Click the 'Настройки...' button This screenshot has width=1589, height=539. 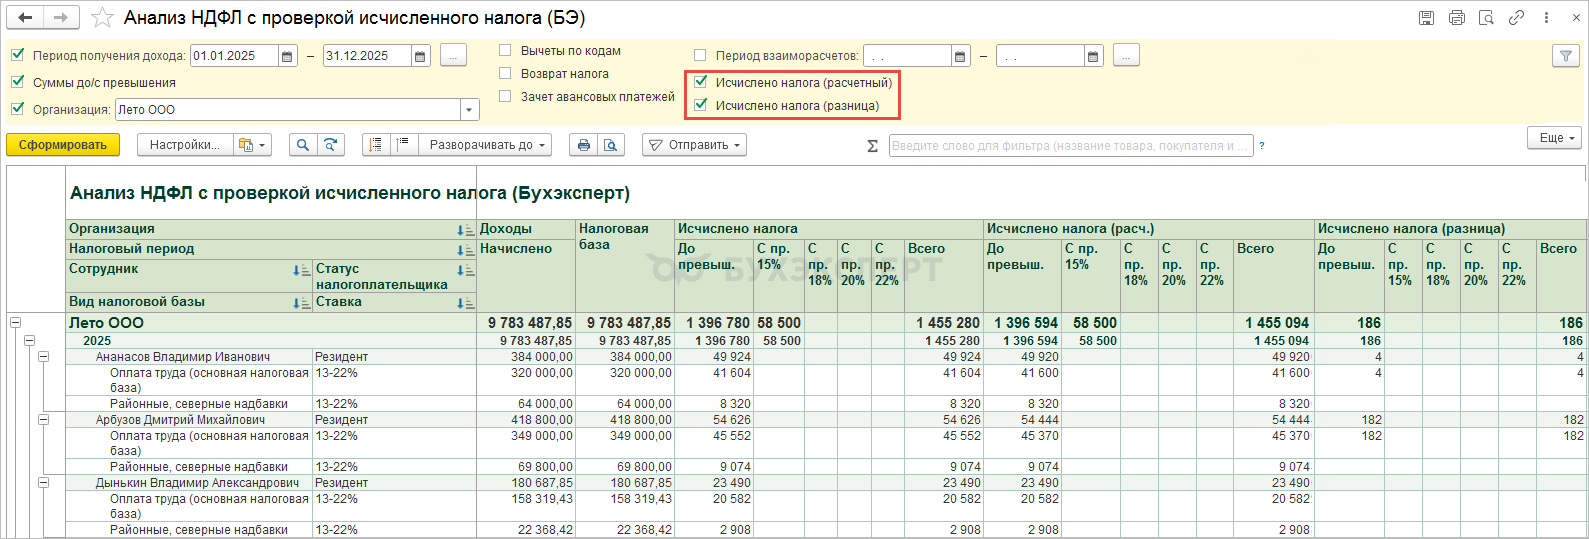click(x=184, y=145)
